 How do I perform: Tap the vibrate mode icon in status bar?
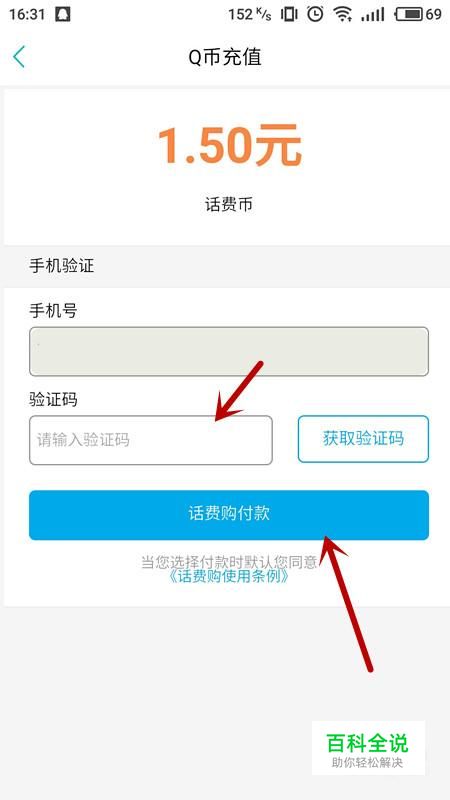coord(289,14)
